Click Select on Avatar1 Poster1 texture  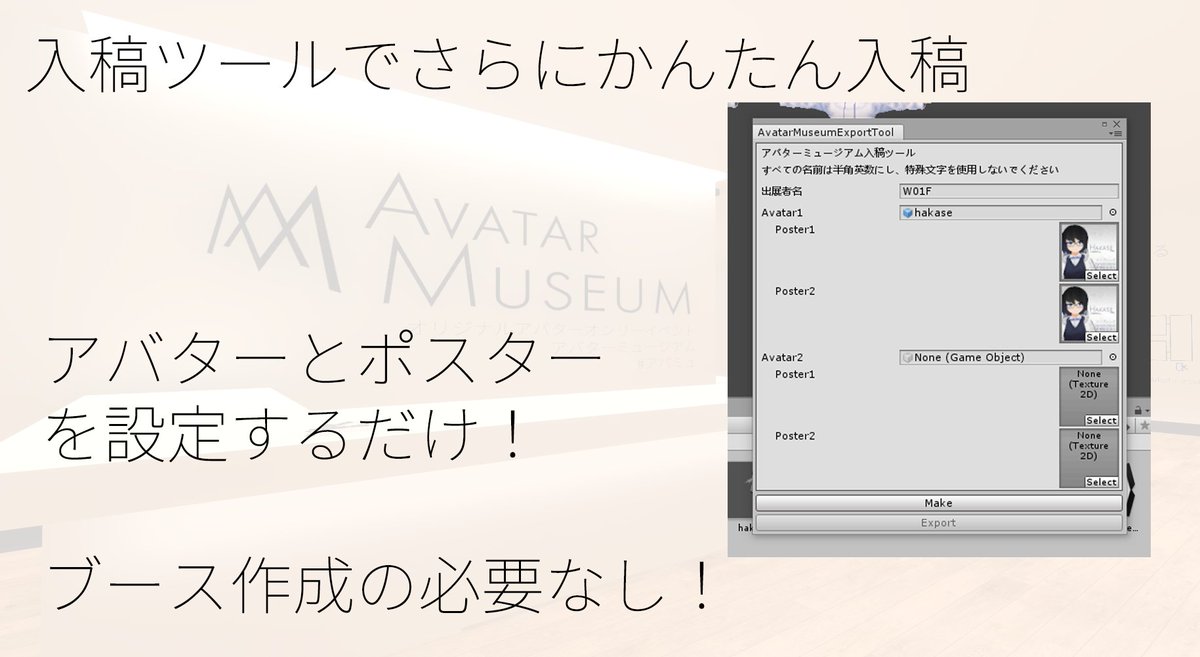click(1101, 276)
